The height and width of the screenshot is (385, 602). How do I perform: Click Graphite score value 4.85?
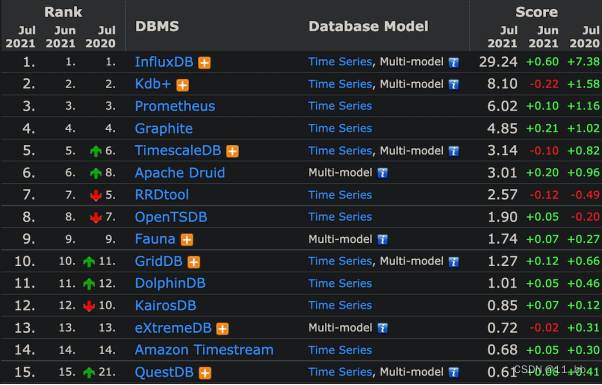(x=502, y=129)
